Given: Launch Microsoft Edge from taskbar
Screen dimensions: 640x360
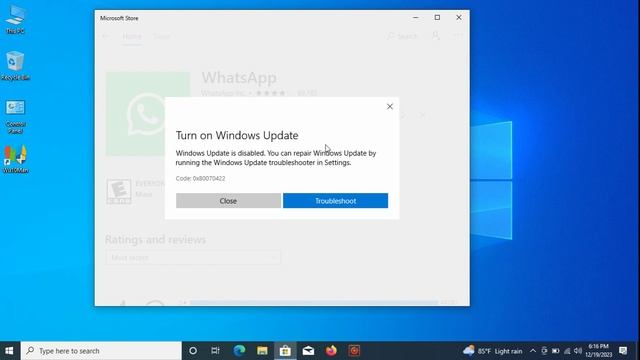Looking at the screenshot, I should click(239, 351).
